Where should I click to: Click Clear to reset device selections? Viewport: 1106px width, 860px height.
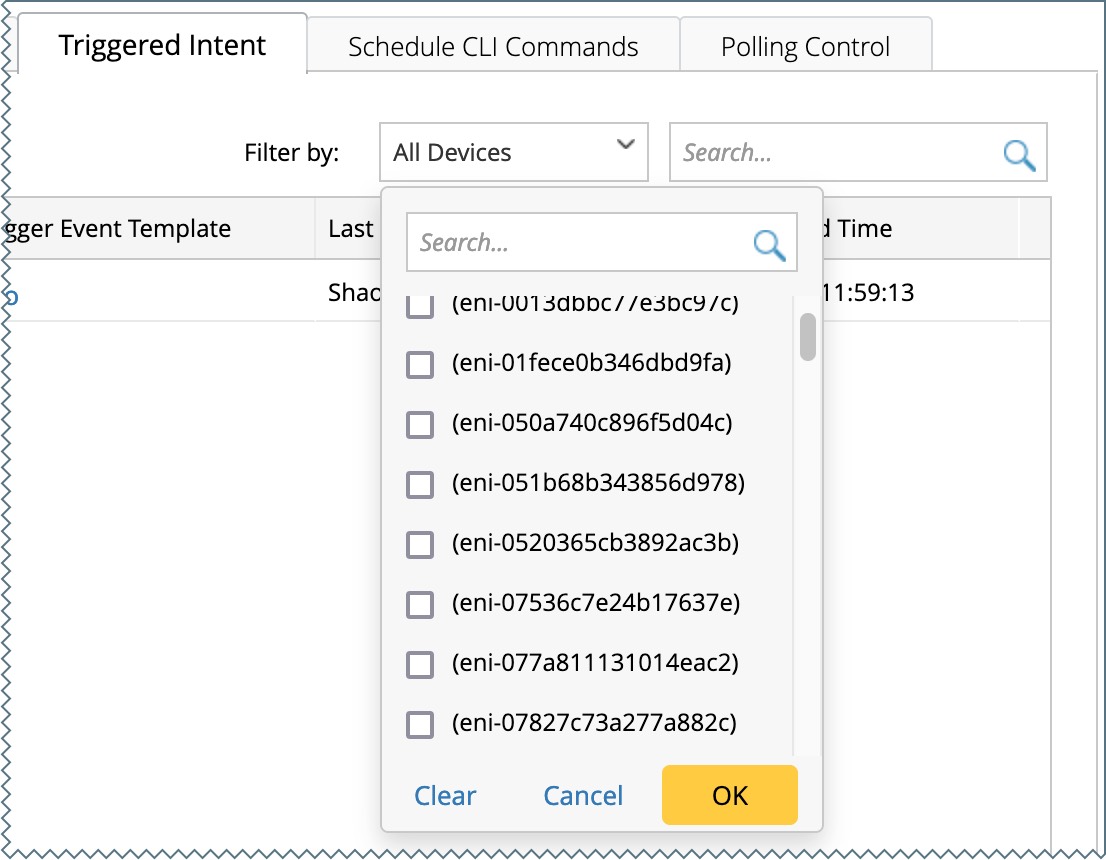(x=445, y=796)
